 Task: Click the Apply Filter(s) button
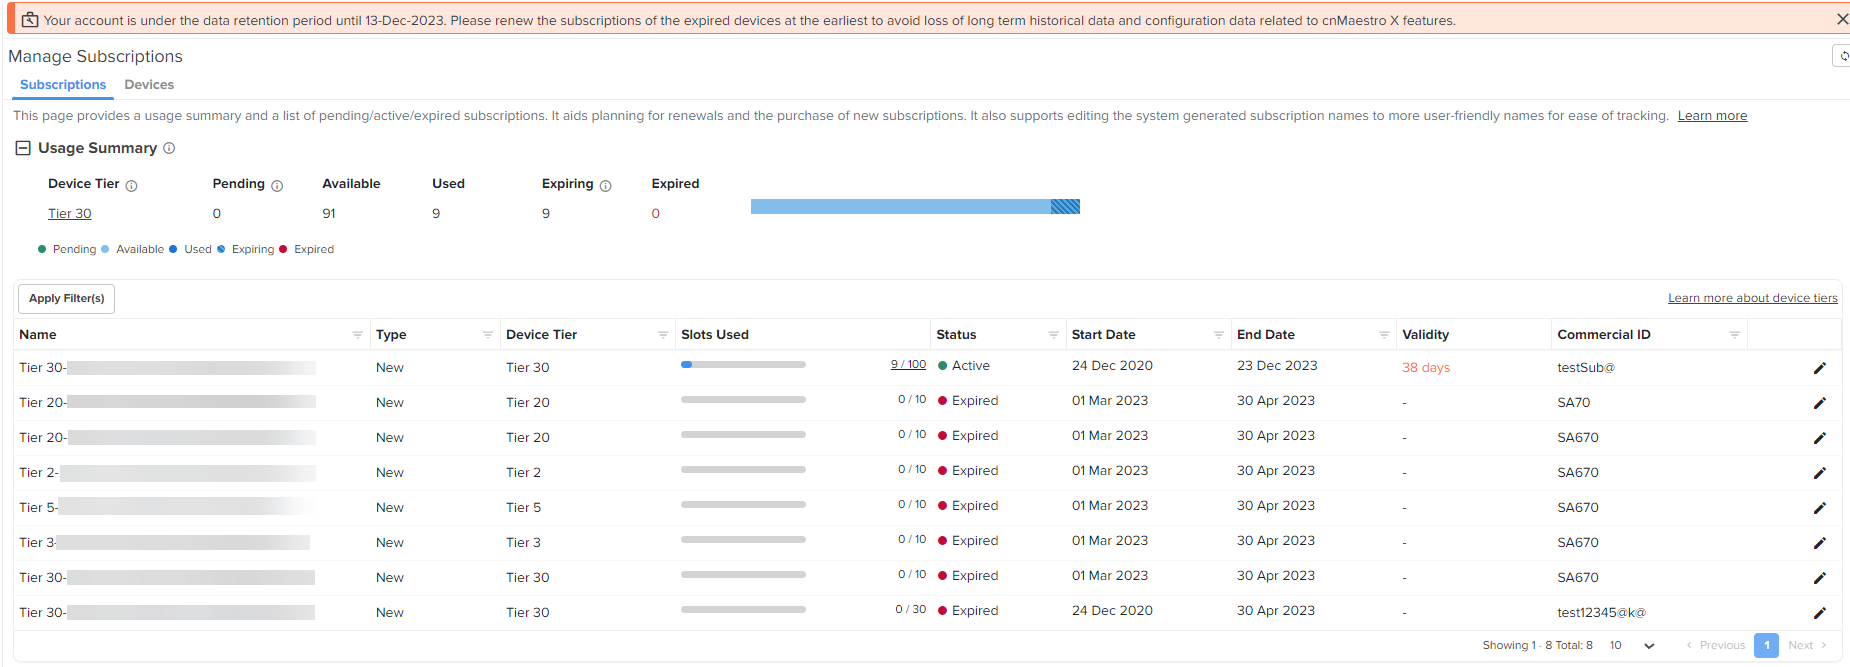click(66, 298)
